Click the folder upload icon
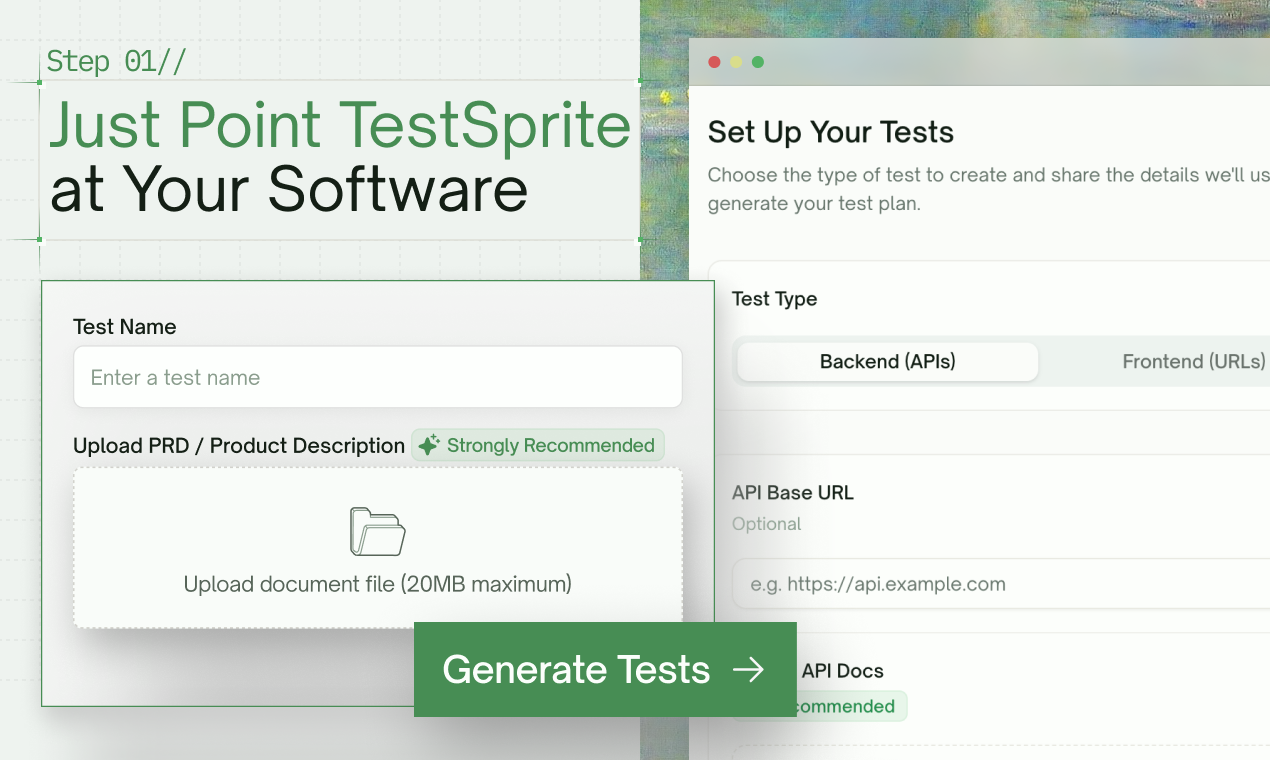This screenshot has height=760, width=1270. (x=377, y=531)
